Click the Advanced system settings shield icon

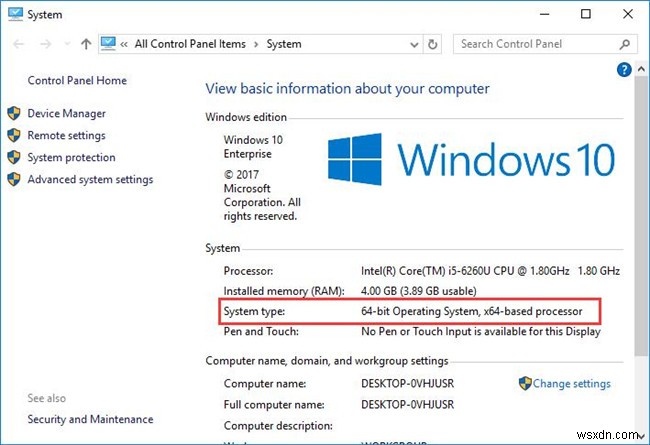click(x=14, y=180)
